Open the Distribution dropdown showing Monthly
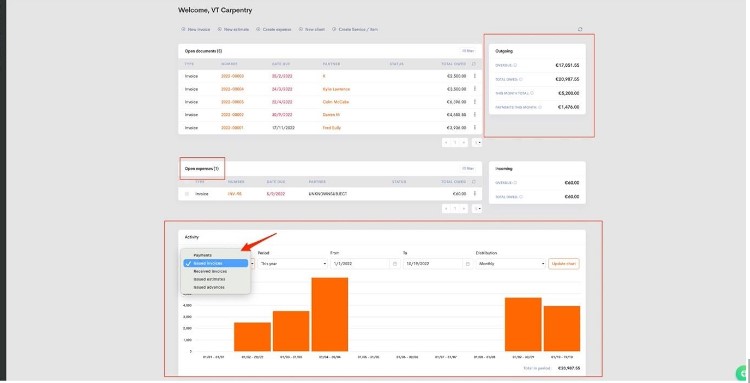Image resolution: width=750 pixels, height=383 pixels. (510, 263)
